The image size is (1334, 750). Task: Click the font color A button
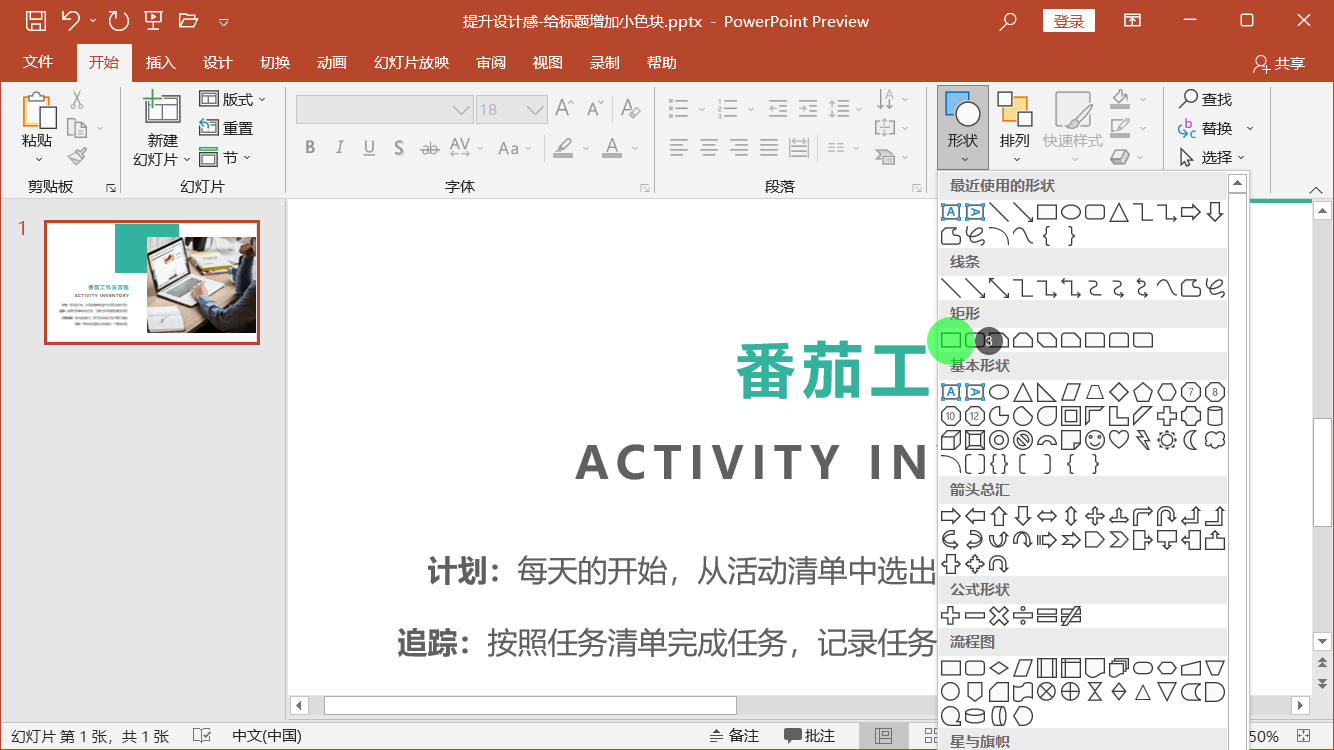(612, 148)
